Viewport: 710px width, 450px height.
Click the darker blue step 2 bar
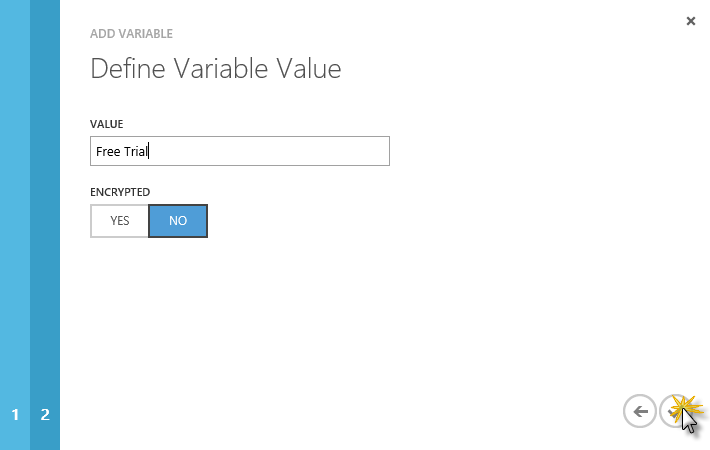click(45, 225)
